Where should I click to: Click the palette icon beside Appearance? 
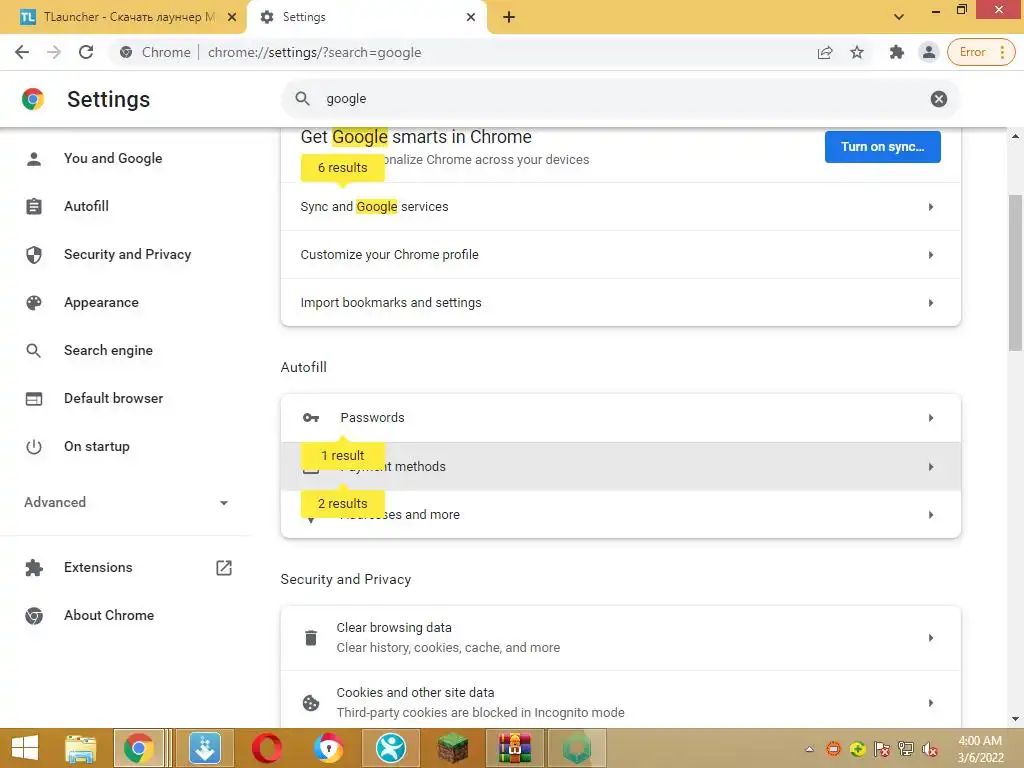tap(34, 302)
